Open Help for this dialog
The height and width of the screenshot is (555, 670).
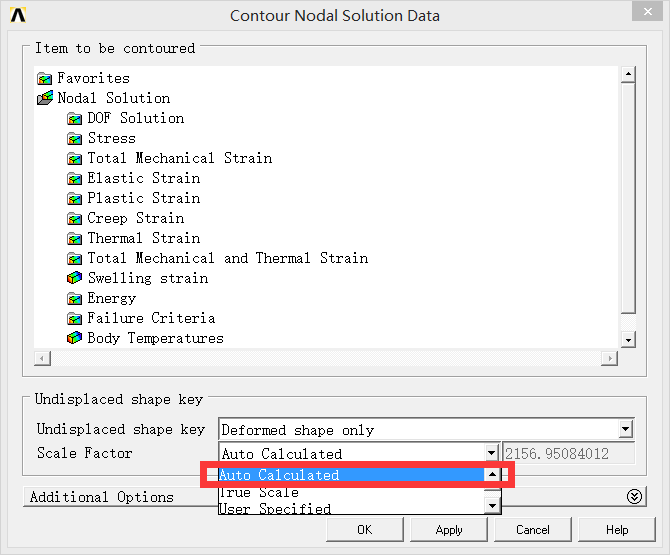point(617,530)
